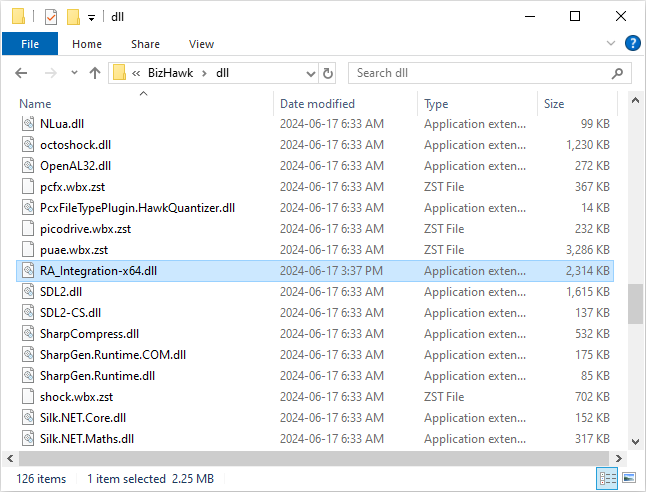Sort by the Date modified column
The image size is (646, 492).
(x=317, y=104)
